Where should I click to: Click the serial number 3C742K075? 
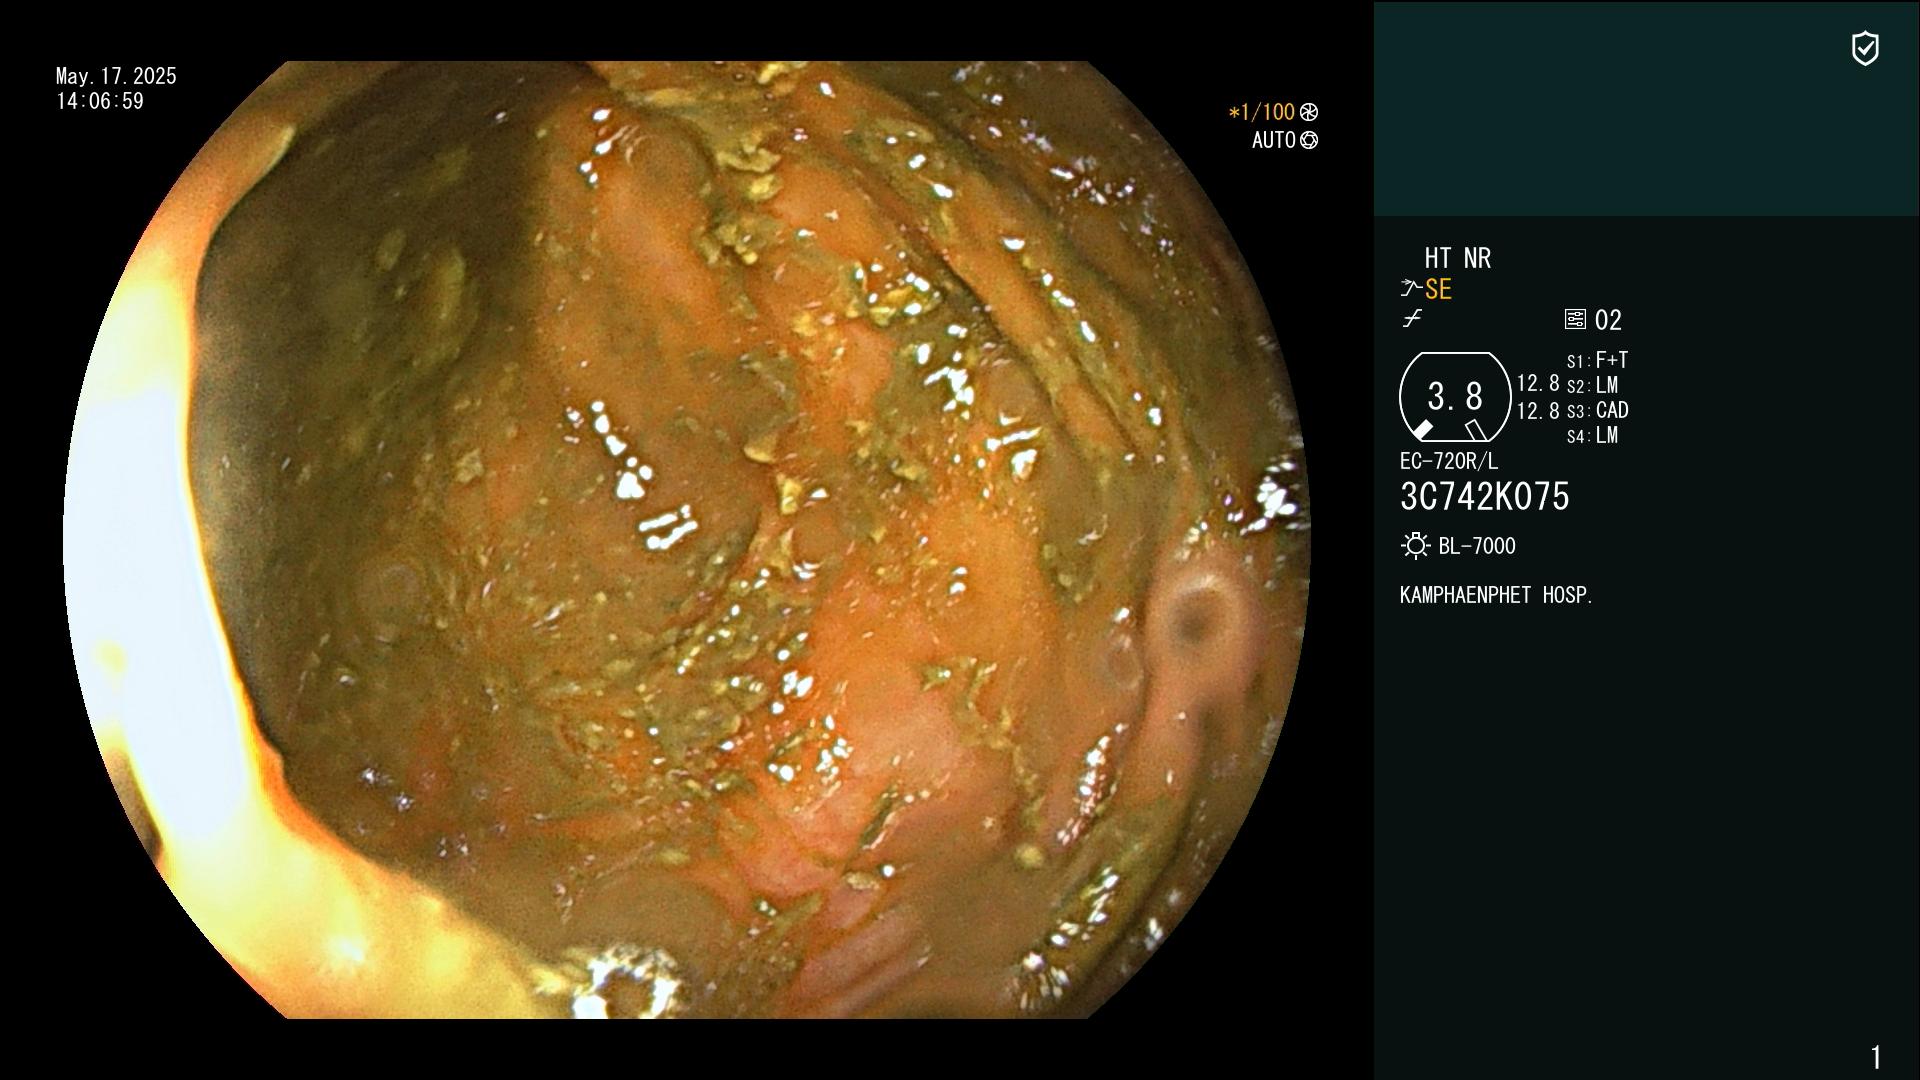click(1485, 497)
